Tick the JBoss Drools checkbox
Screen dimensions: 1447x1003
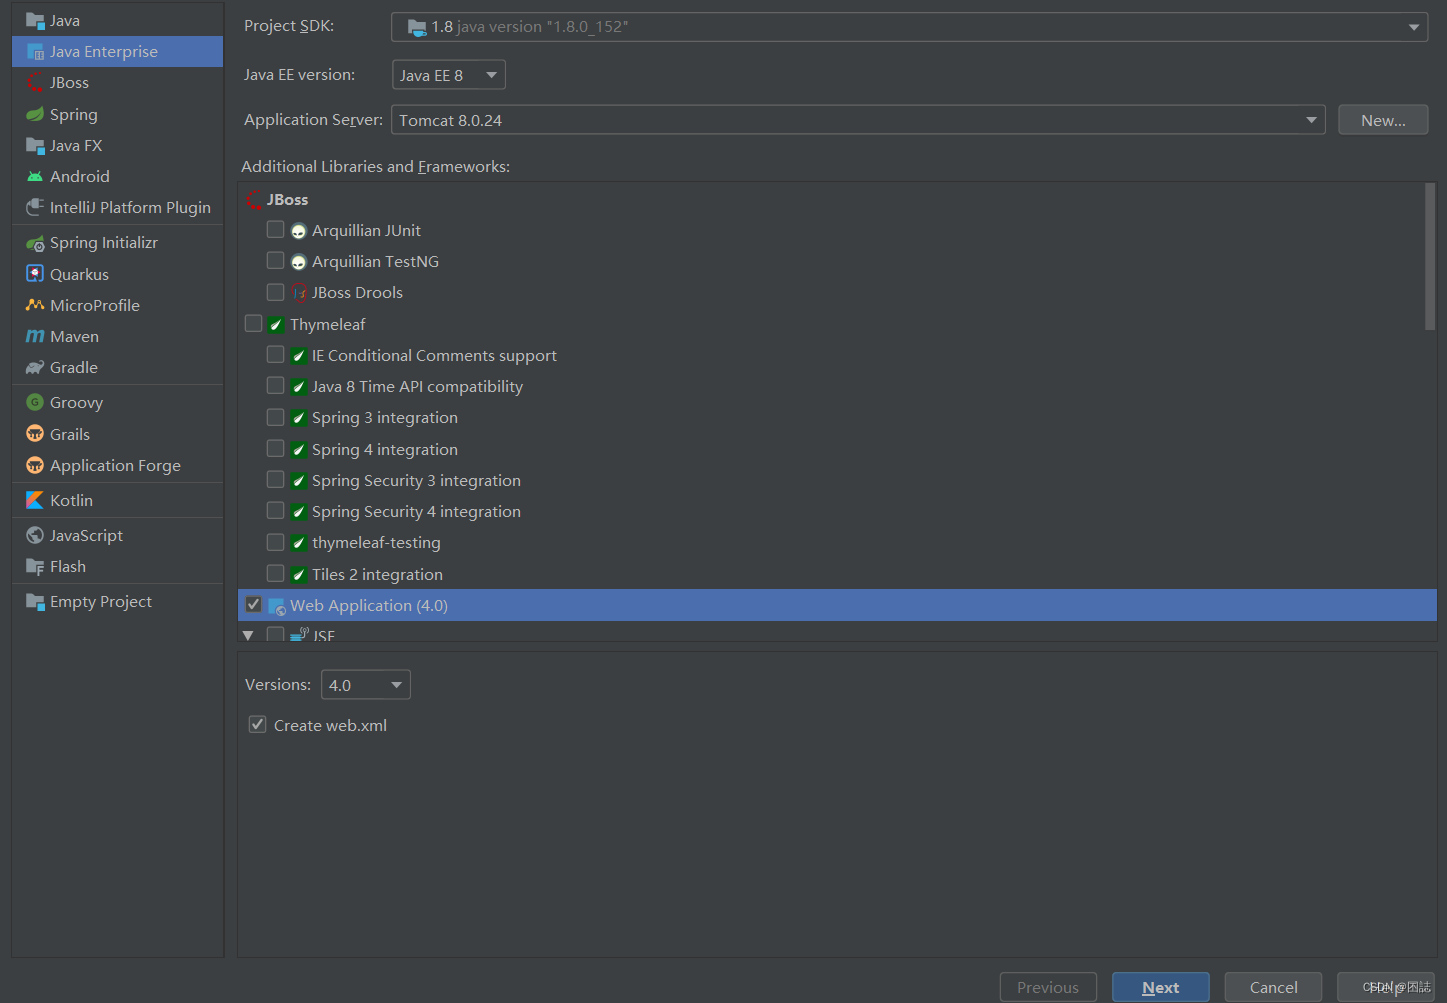(x=275, y=292)
